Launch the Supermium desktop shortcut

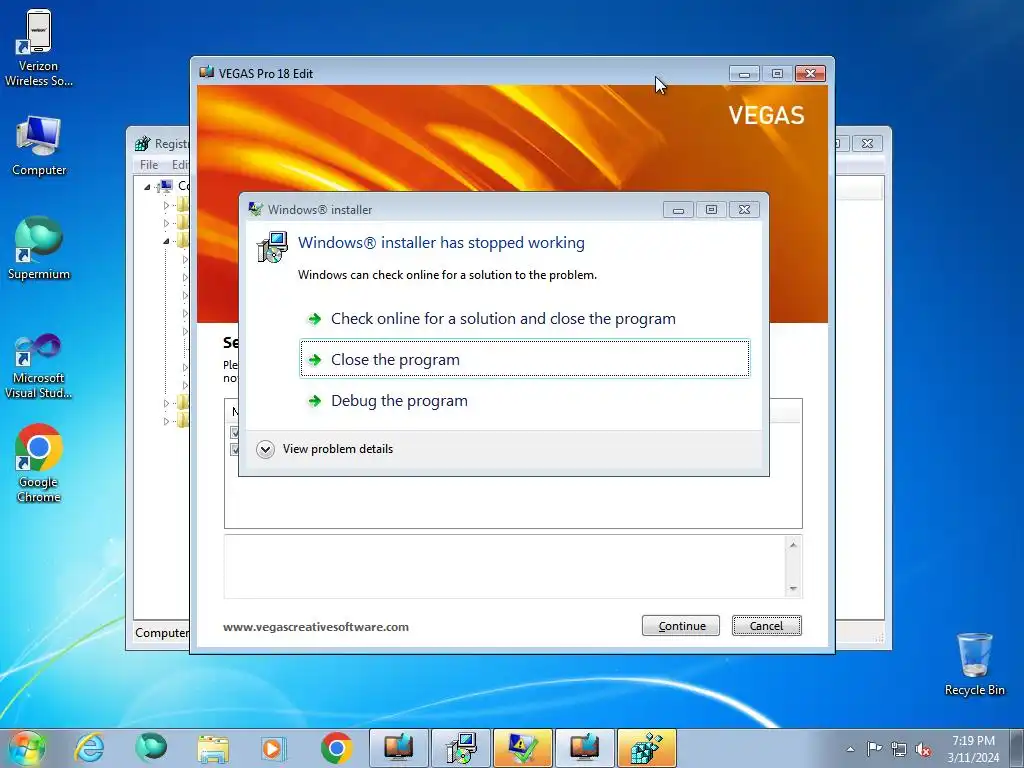(39, 248)
